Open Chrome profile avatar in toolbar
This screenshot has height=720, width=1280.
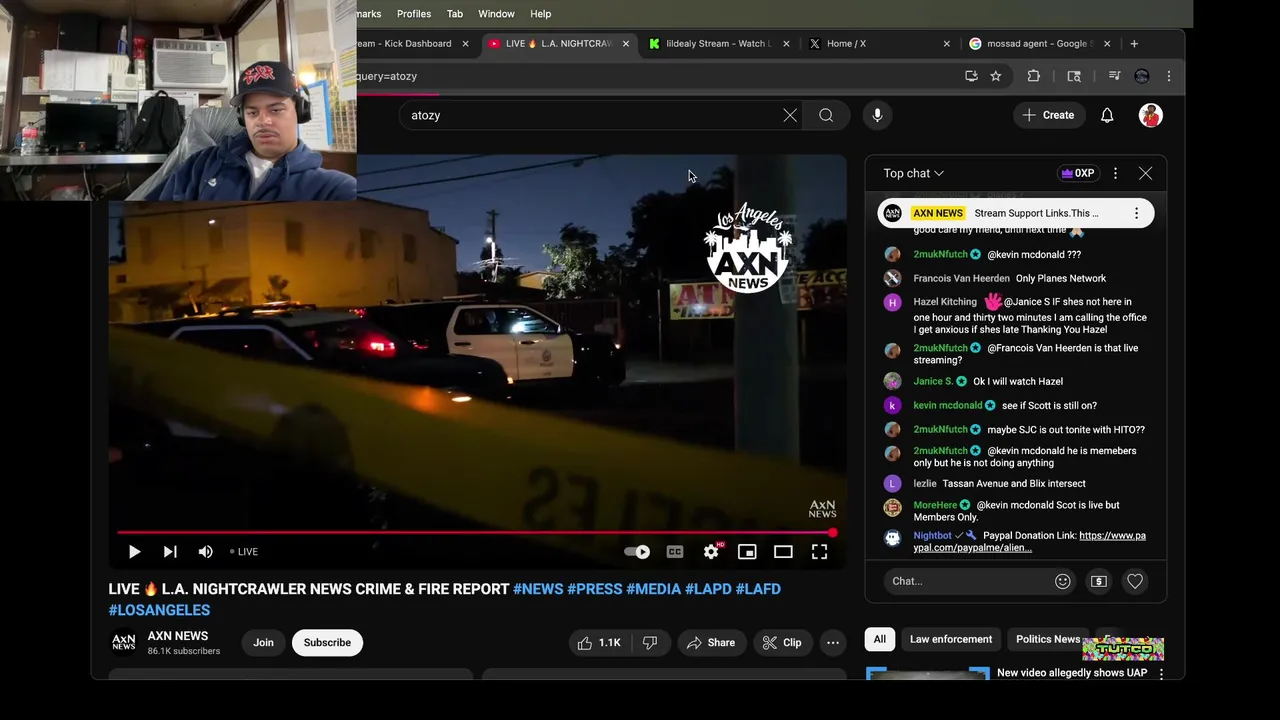[1141, 76]
